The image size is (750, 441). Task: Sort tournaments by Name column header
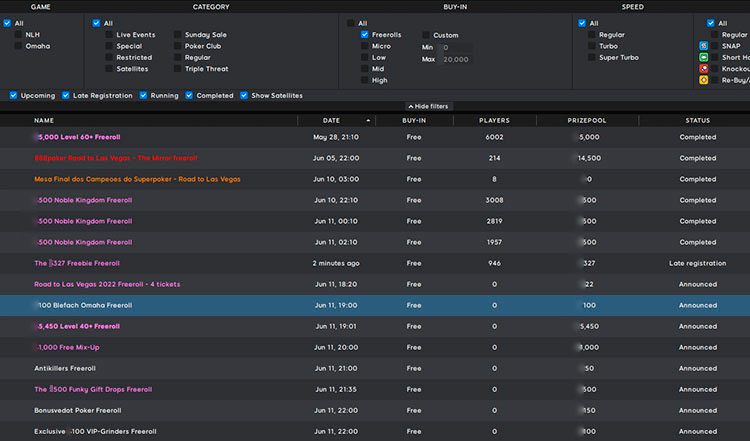tap(44, 120)
